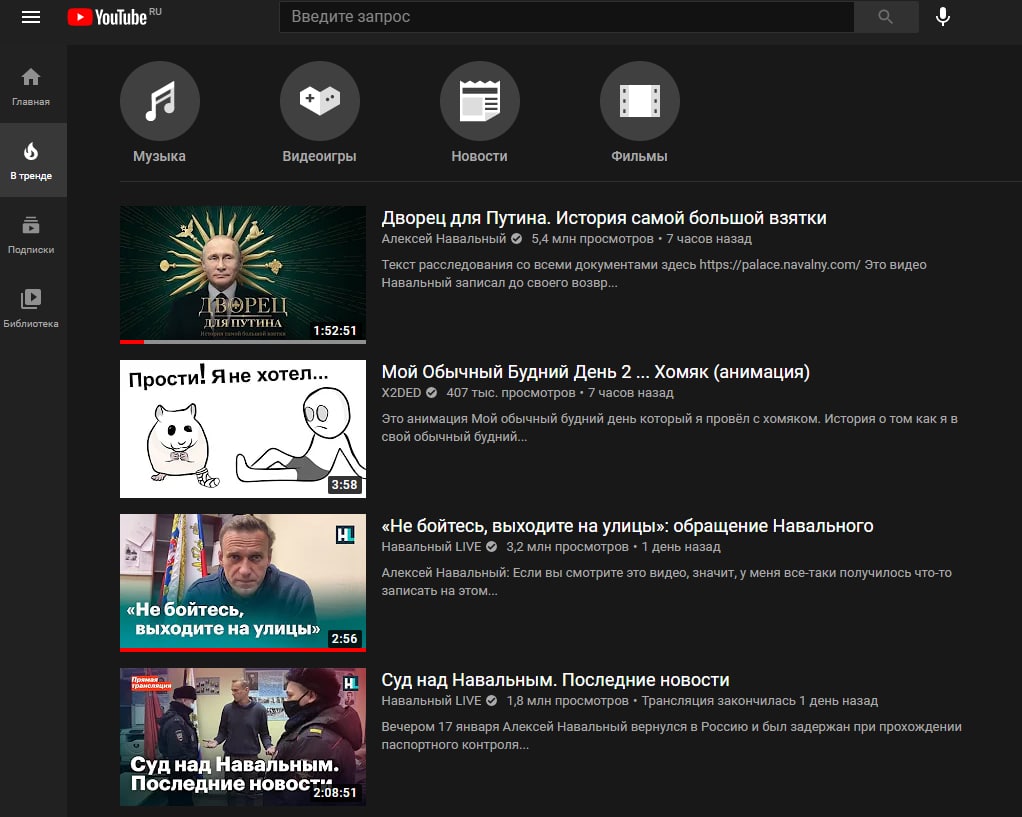Open title «Не бойтесь, выходите на улицы»: обращение Навального

point(627,526)
